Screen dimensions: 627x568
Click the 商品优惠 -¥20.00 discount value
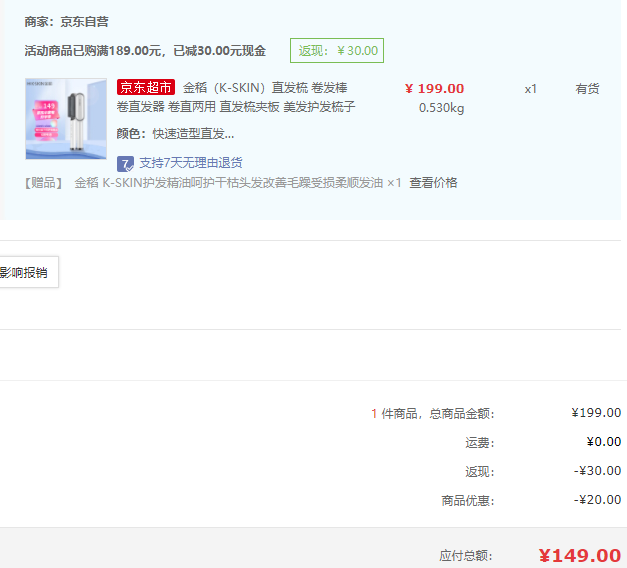597,500
